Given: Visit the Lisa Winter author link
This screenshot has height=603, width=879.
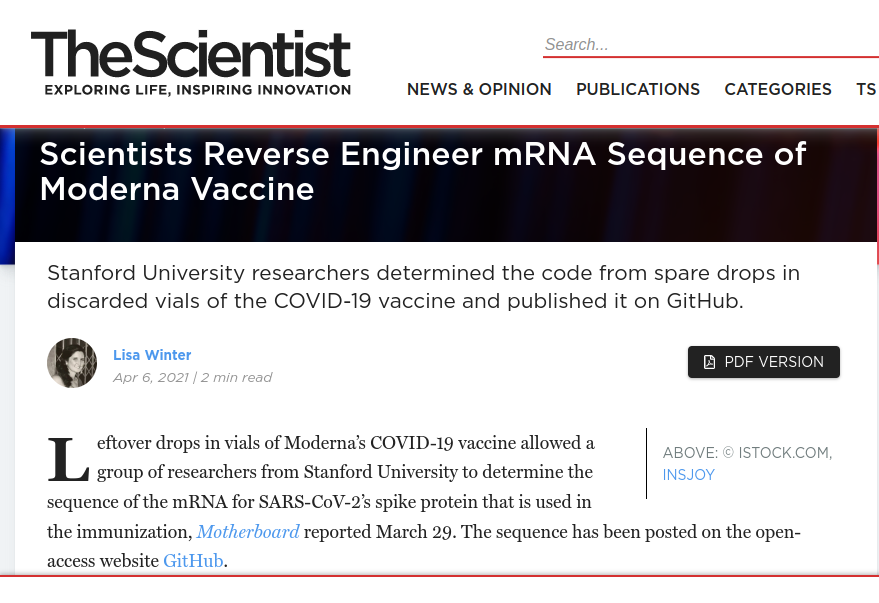Looking at the screenshot, I should pyautogui.click(x=152, y=355).
